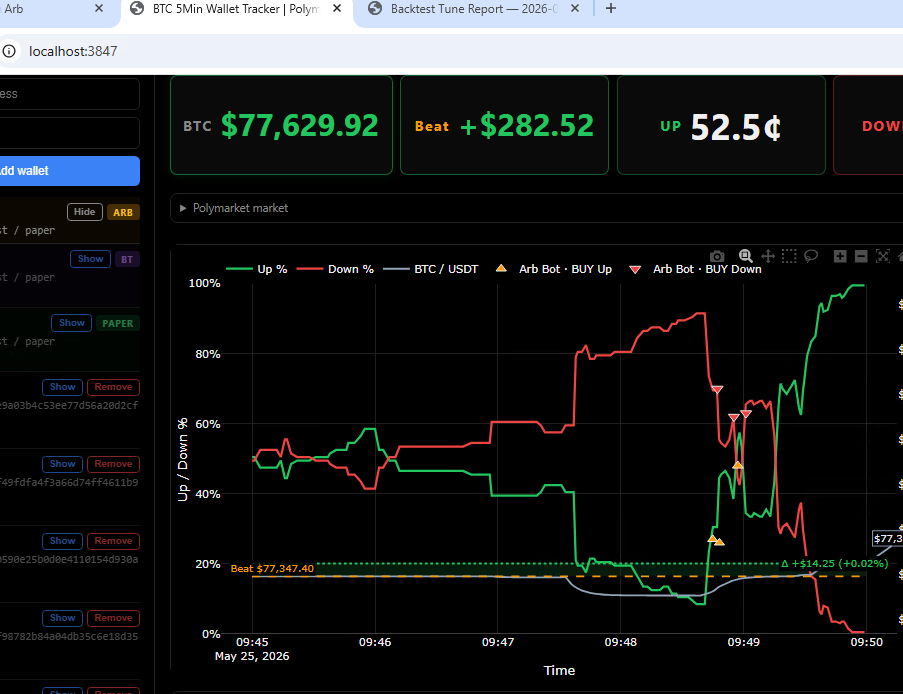Select the Box Select dotted-square tool

789,256
